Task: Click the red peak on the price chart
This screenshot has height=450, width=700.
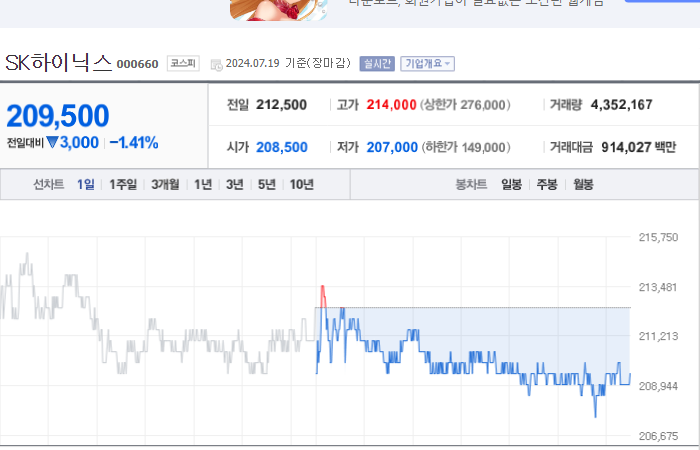Action: pyautogui.click(x=323, y=295)
